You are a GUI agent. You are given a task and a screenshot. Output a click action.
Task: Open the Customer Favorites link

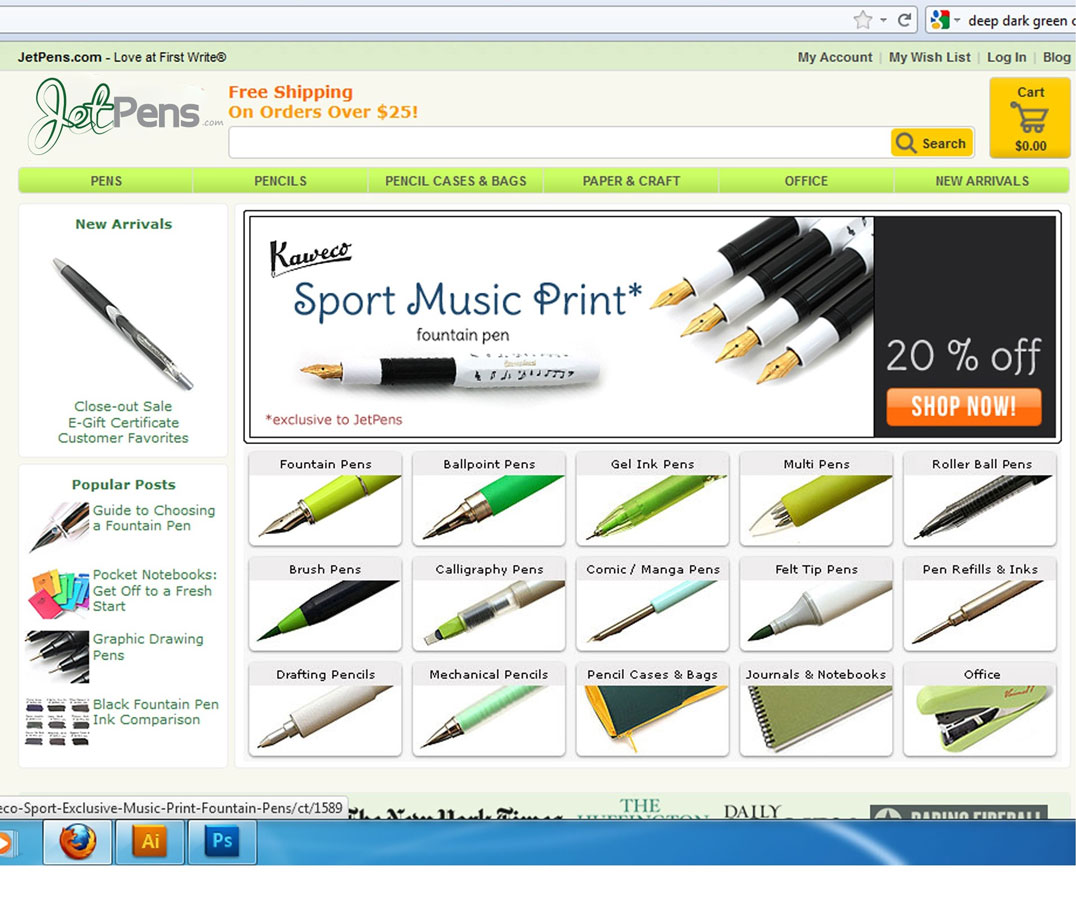click(x=124, y=438)
